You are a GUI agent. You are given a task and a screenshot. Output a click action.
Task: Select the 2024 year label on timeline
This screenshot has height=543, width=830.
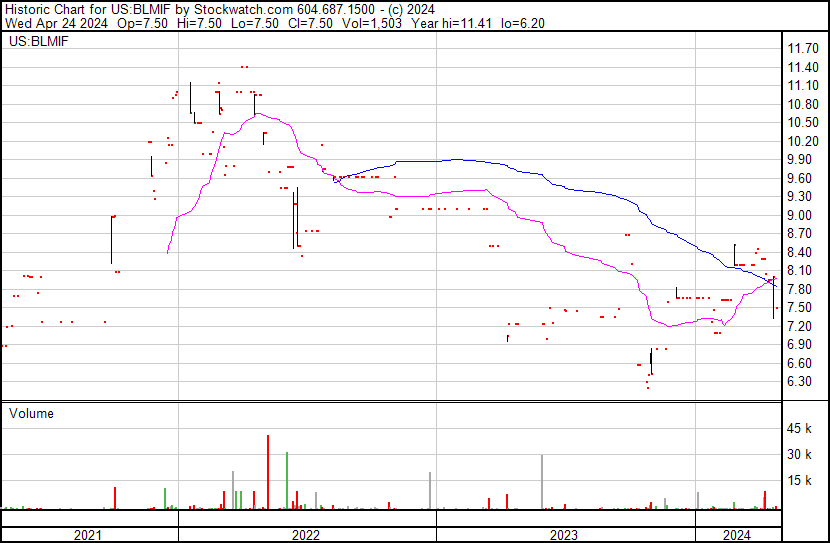737,535
